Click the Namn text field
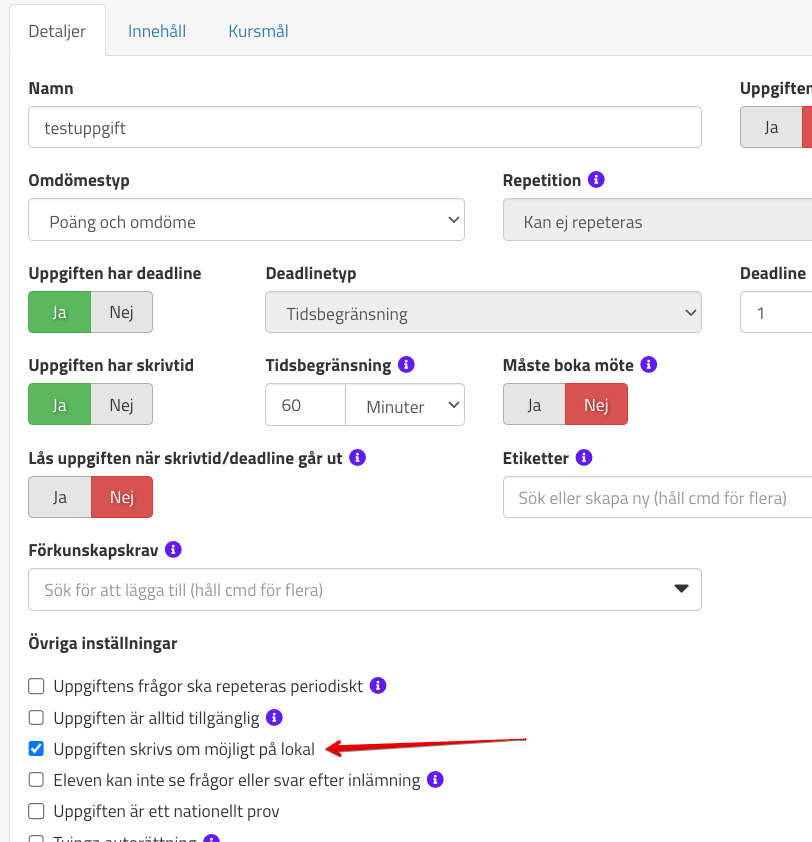This screenshot has width=812, height=842. (365, 128)
